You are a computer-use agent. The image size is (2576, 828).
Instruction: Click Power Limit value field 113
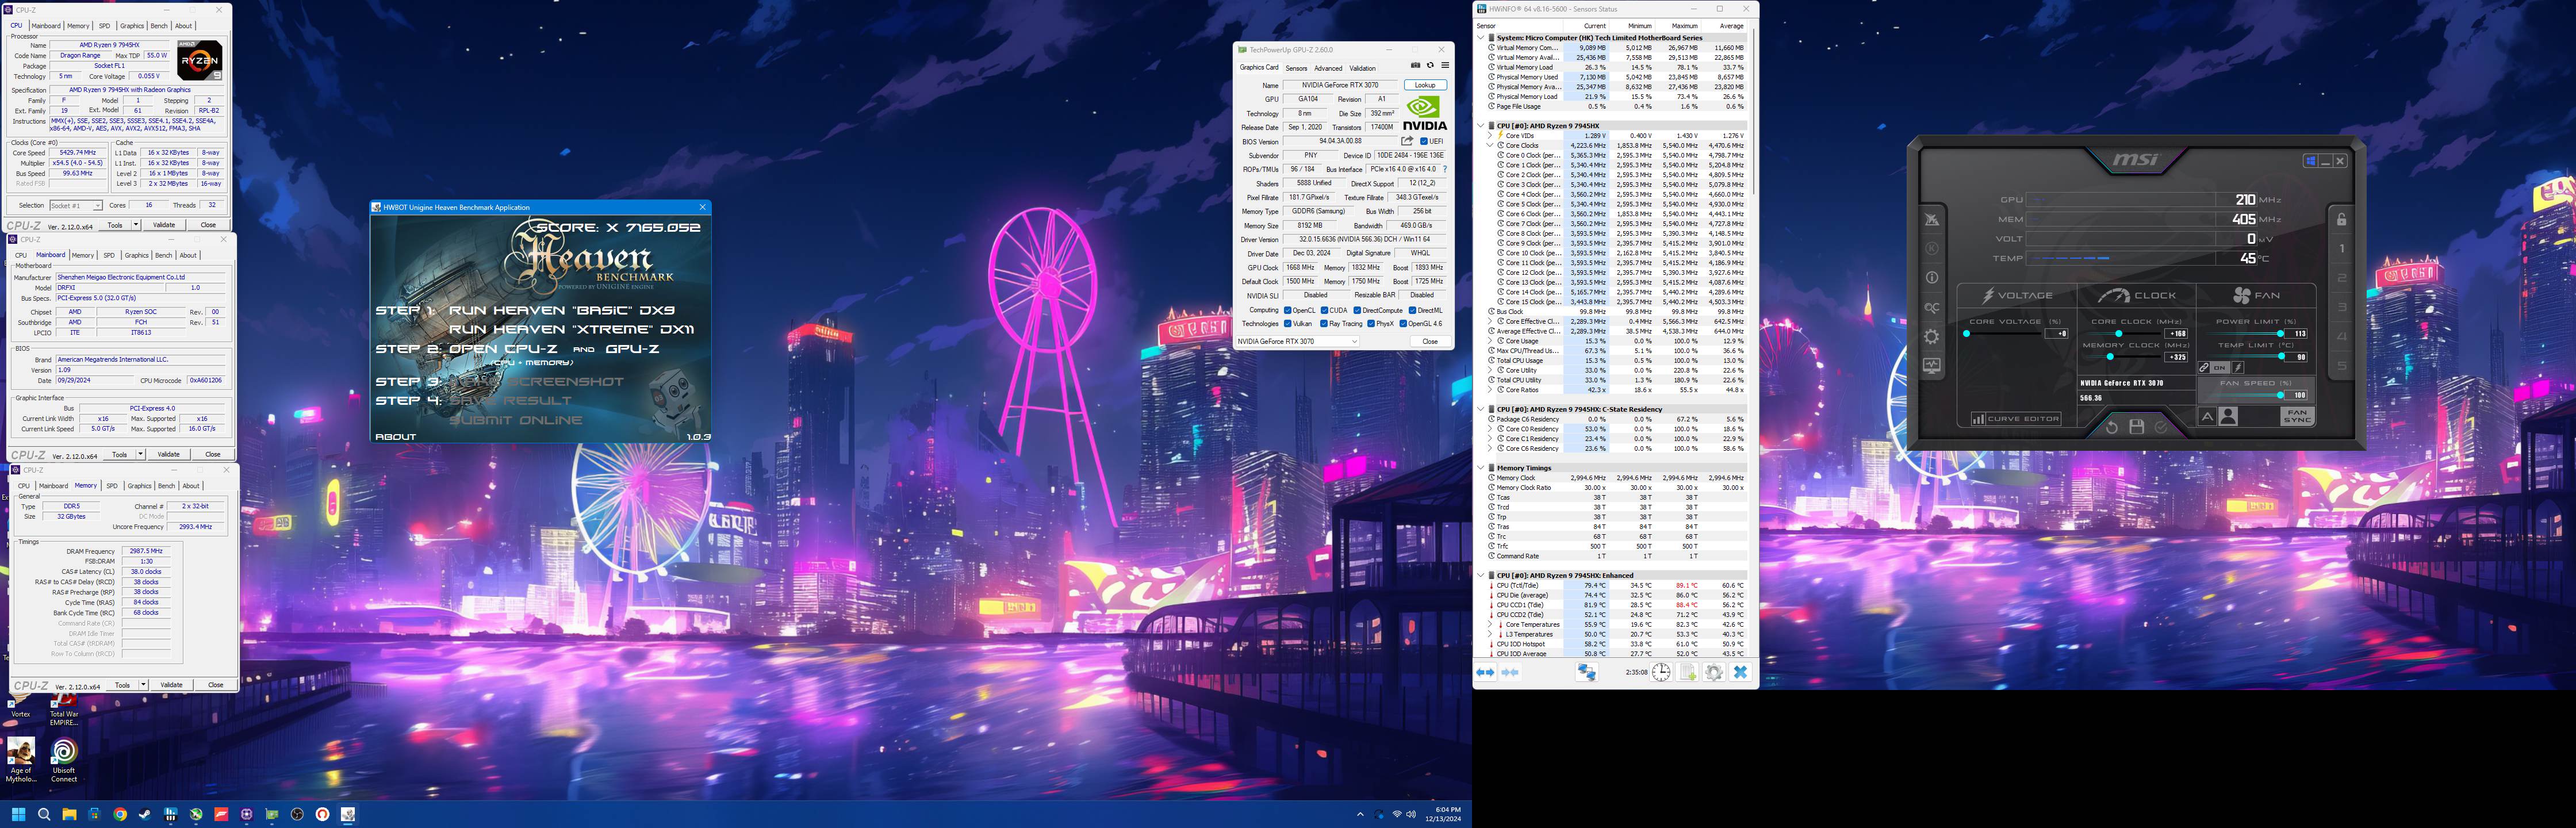[2296, 334]
